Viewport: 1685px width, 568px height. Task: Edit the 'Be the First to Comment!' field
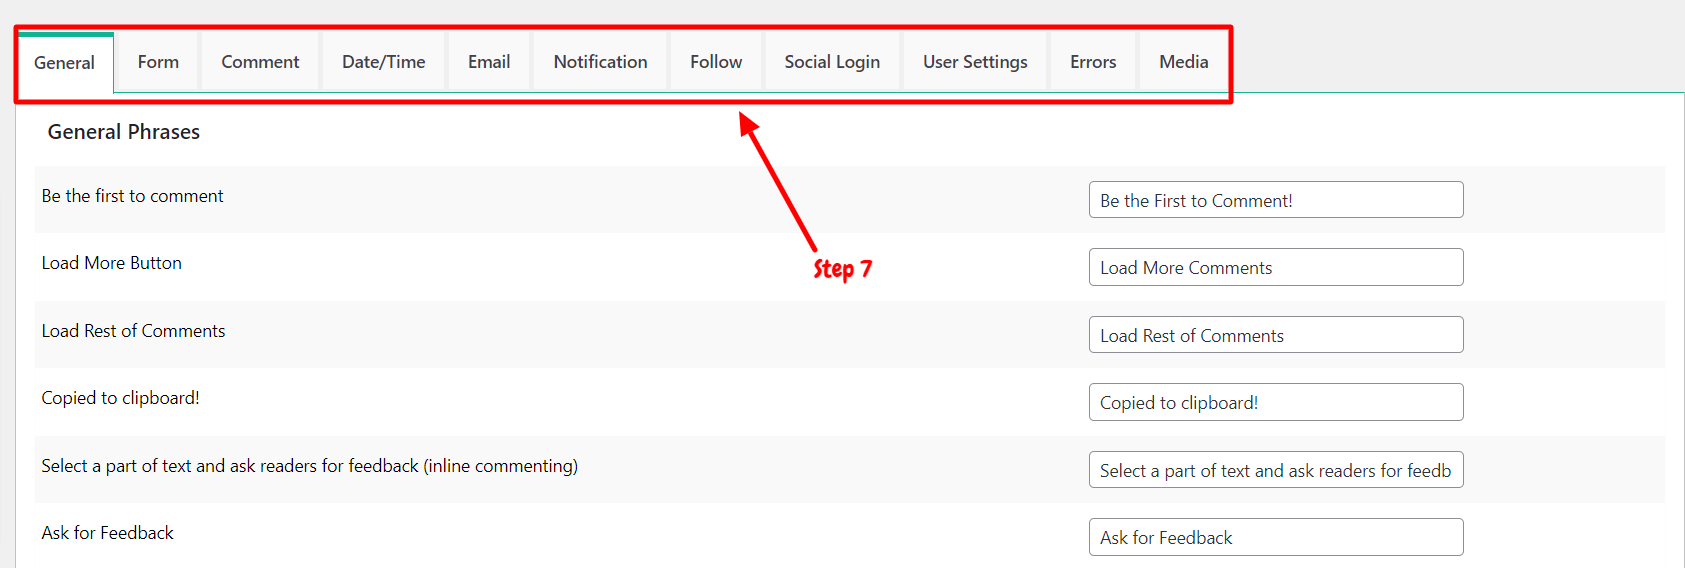coord(1276,200)
